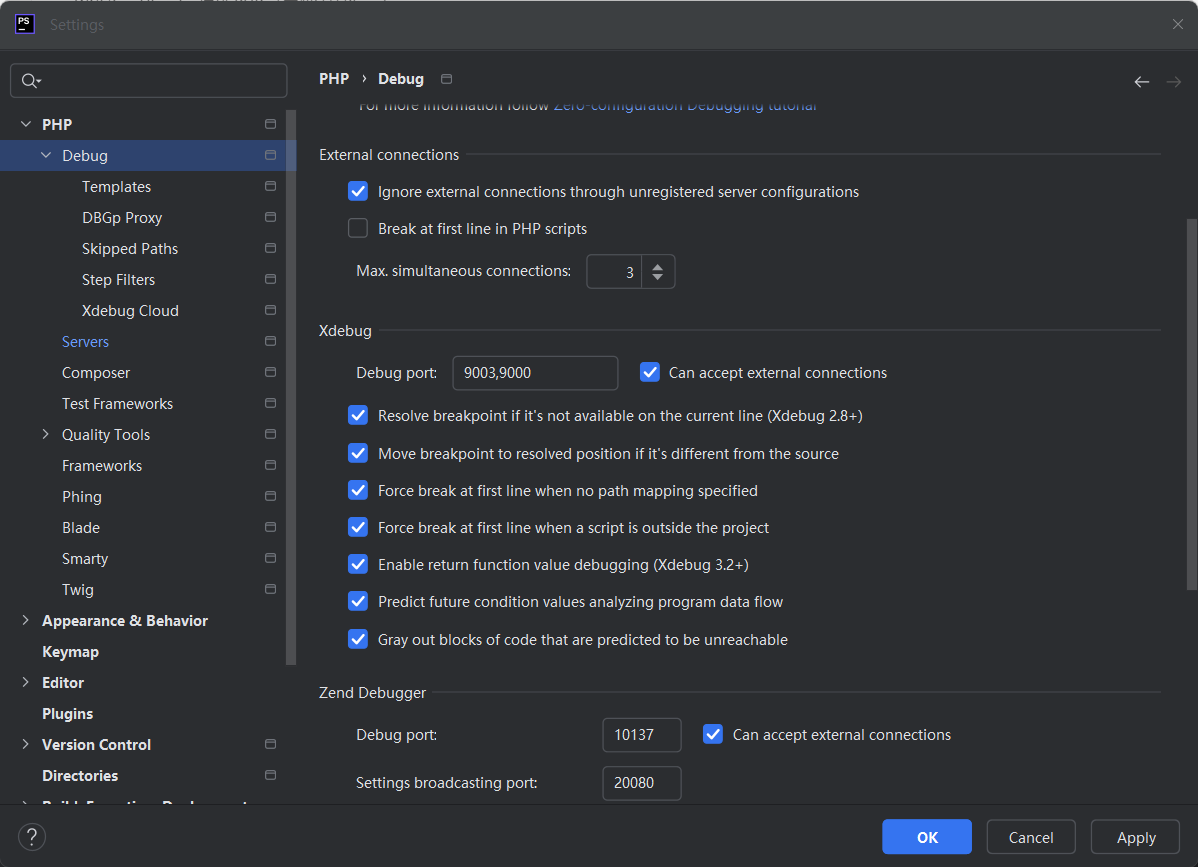Go forward with the right arrow icon
This screenshot has width=1198, height=867.
[x=1174, y=82]
